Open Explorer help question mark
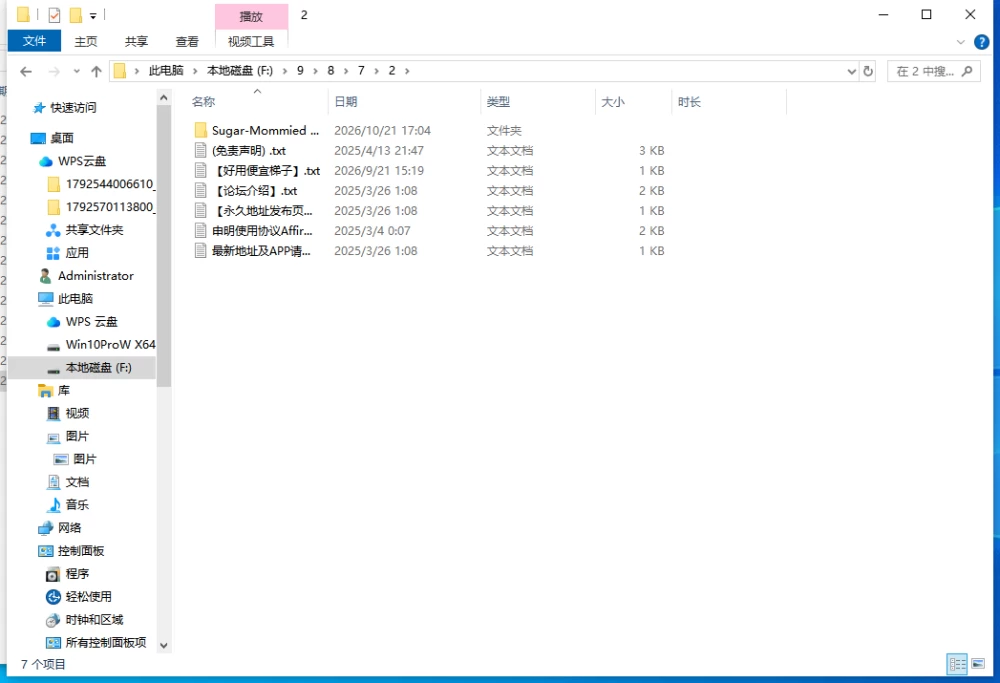 click(x=982, y=42)
